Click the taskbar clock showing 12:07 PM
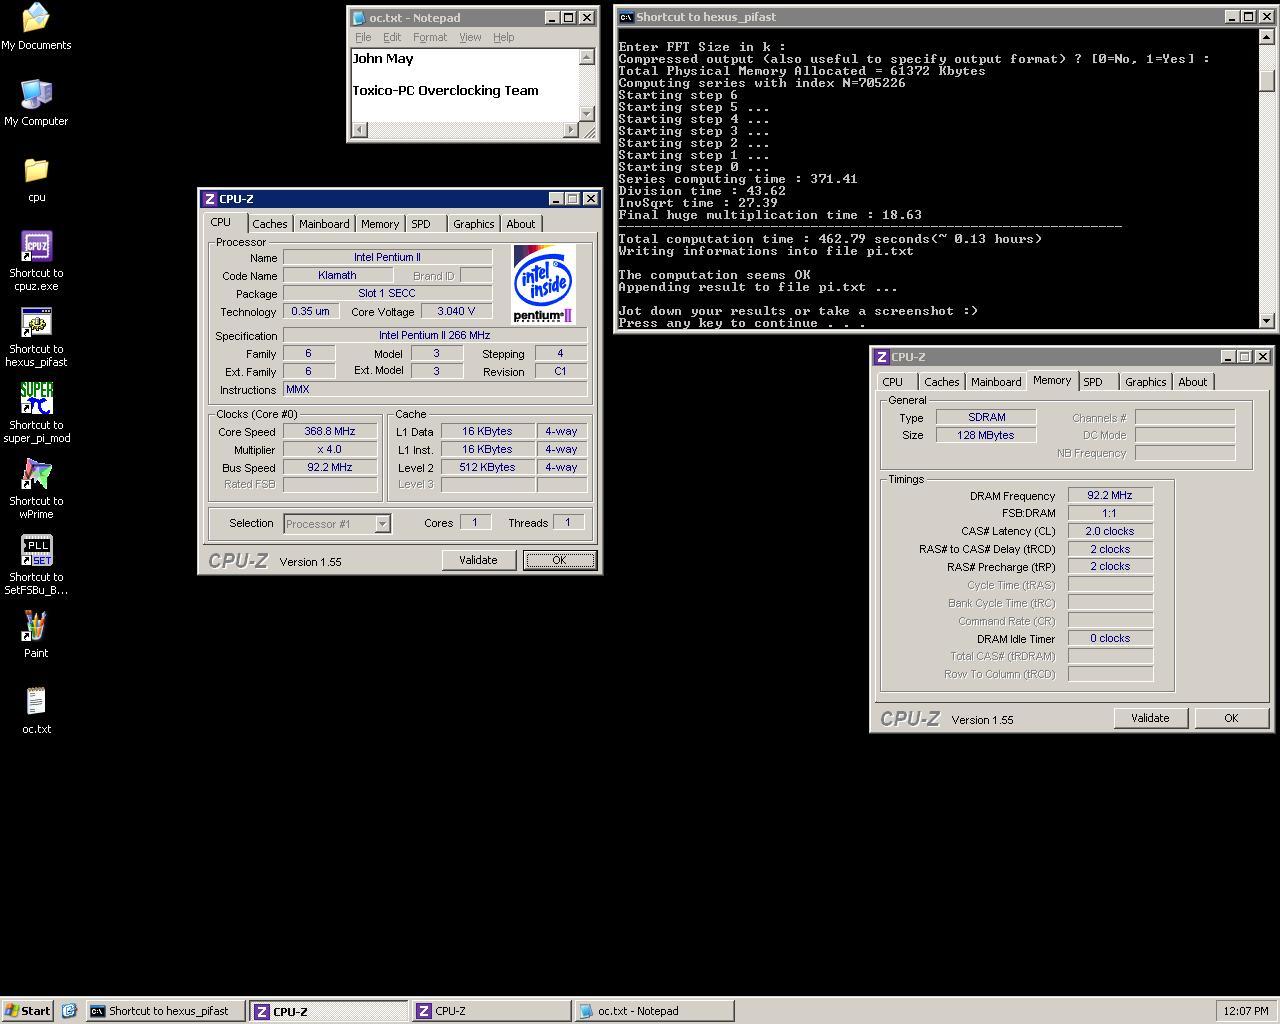The width and height of the screenshot is (1280, 1024). pyautogui.click(x=1246, y=1011)
